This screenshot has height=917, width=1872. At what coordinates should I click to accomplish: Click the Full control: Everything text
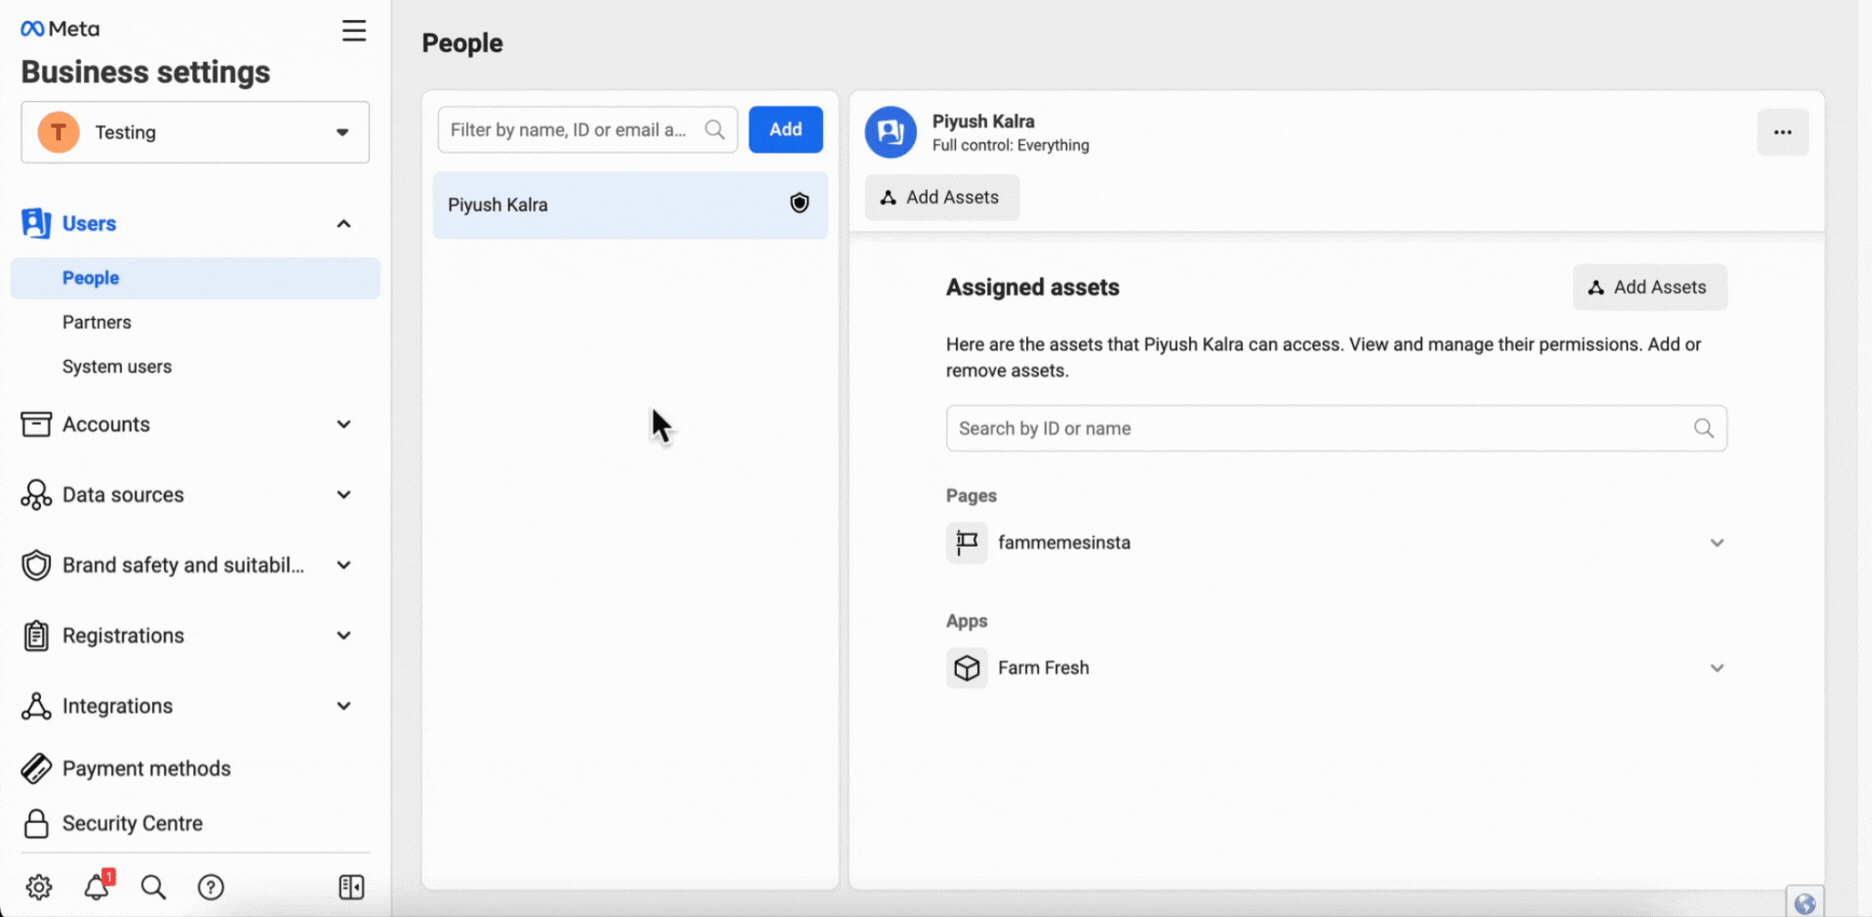coord(1011,145)
